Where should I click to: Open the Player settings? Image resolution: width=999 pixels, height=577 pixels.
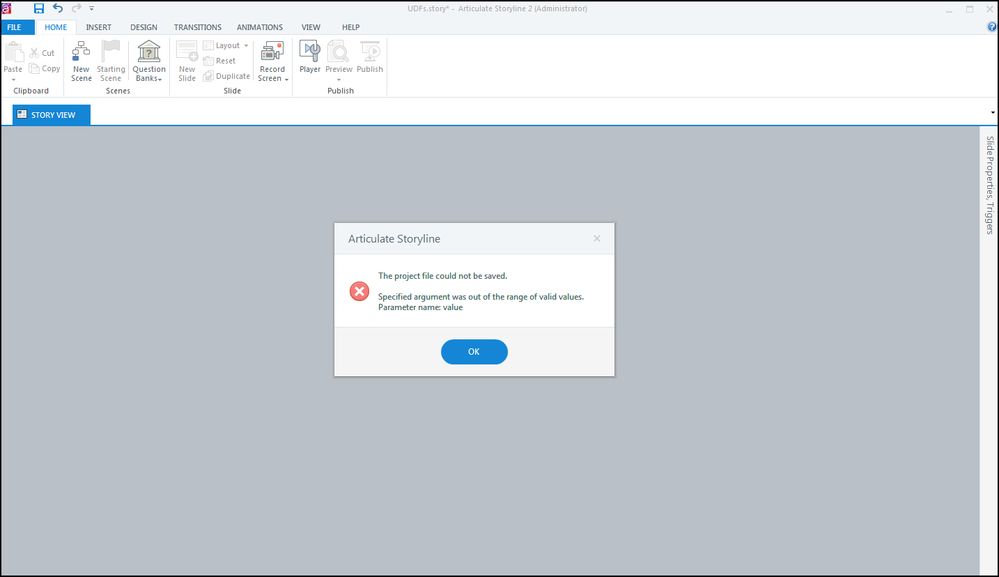tap(310, 52)
